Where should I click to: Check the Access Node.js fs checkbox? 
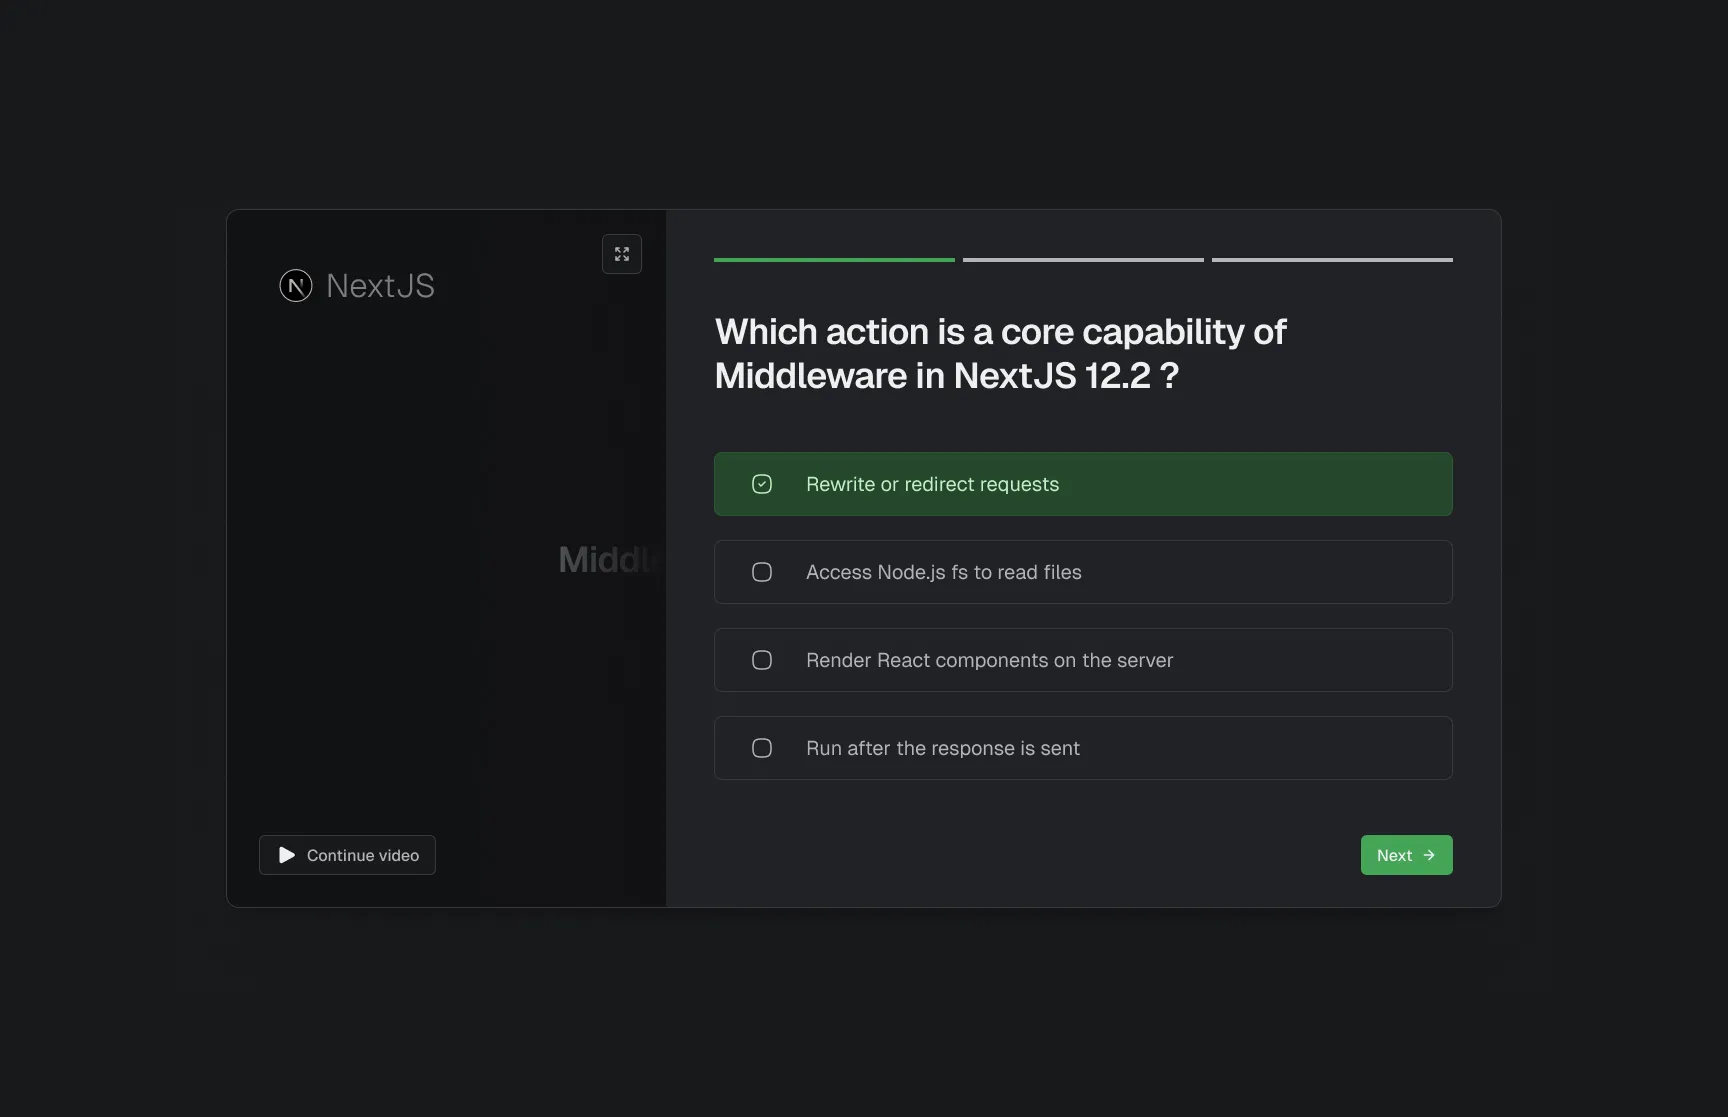pos(762,572)
